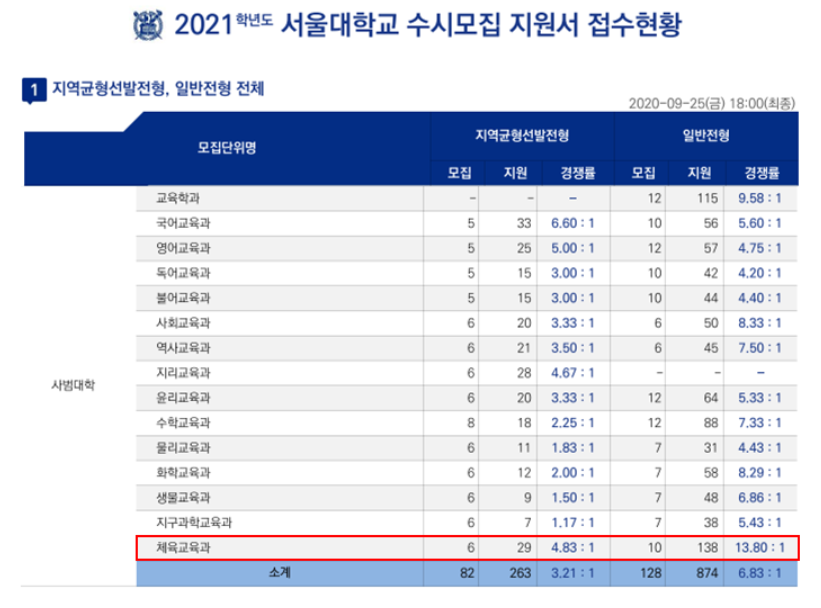Click the '5.33 : 1' ratio for 윤리교육과
This screenshot has height=608, width=821.
760,397
